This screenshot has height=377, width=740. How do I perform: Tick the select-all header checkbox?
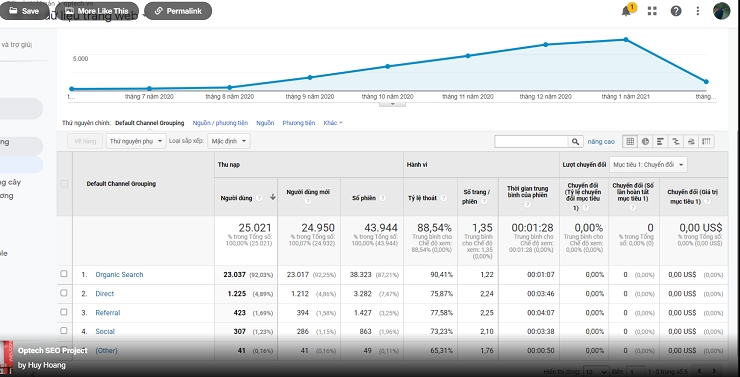pyautogui.click(x=64, y=184)
